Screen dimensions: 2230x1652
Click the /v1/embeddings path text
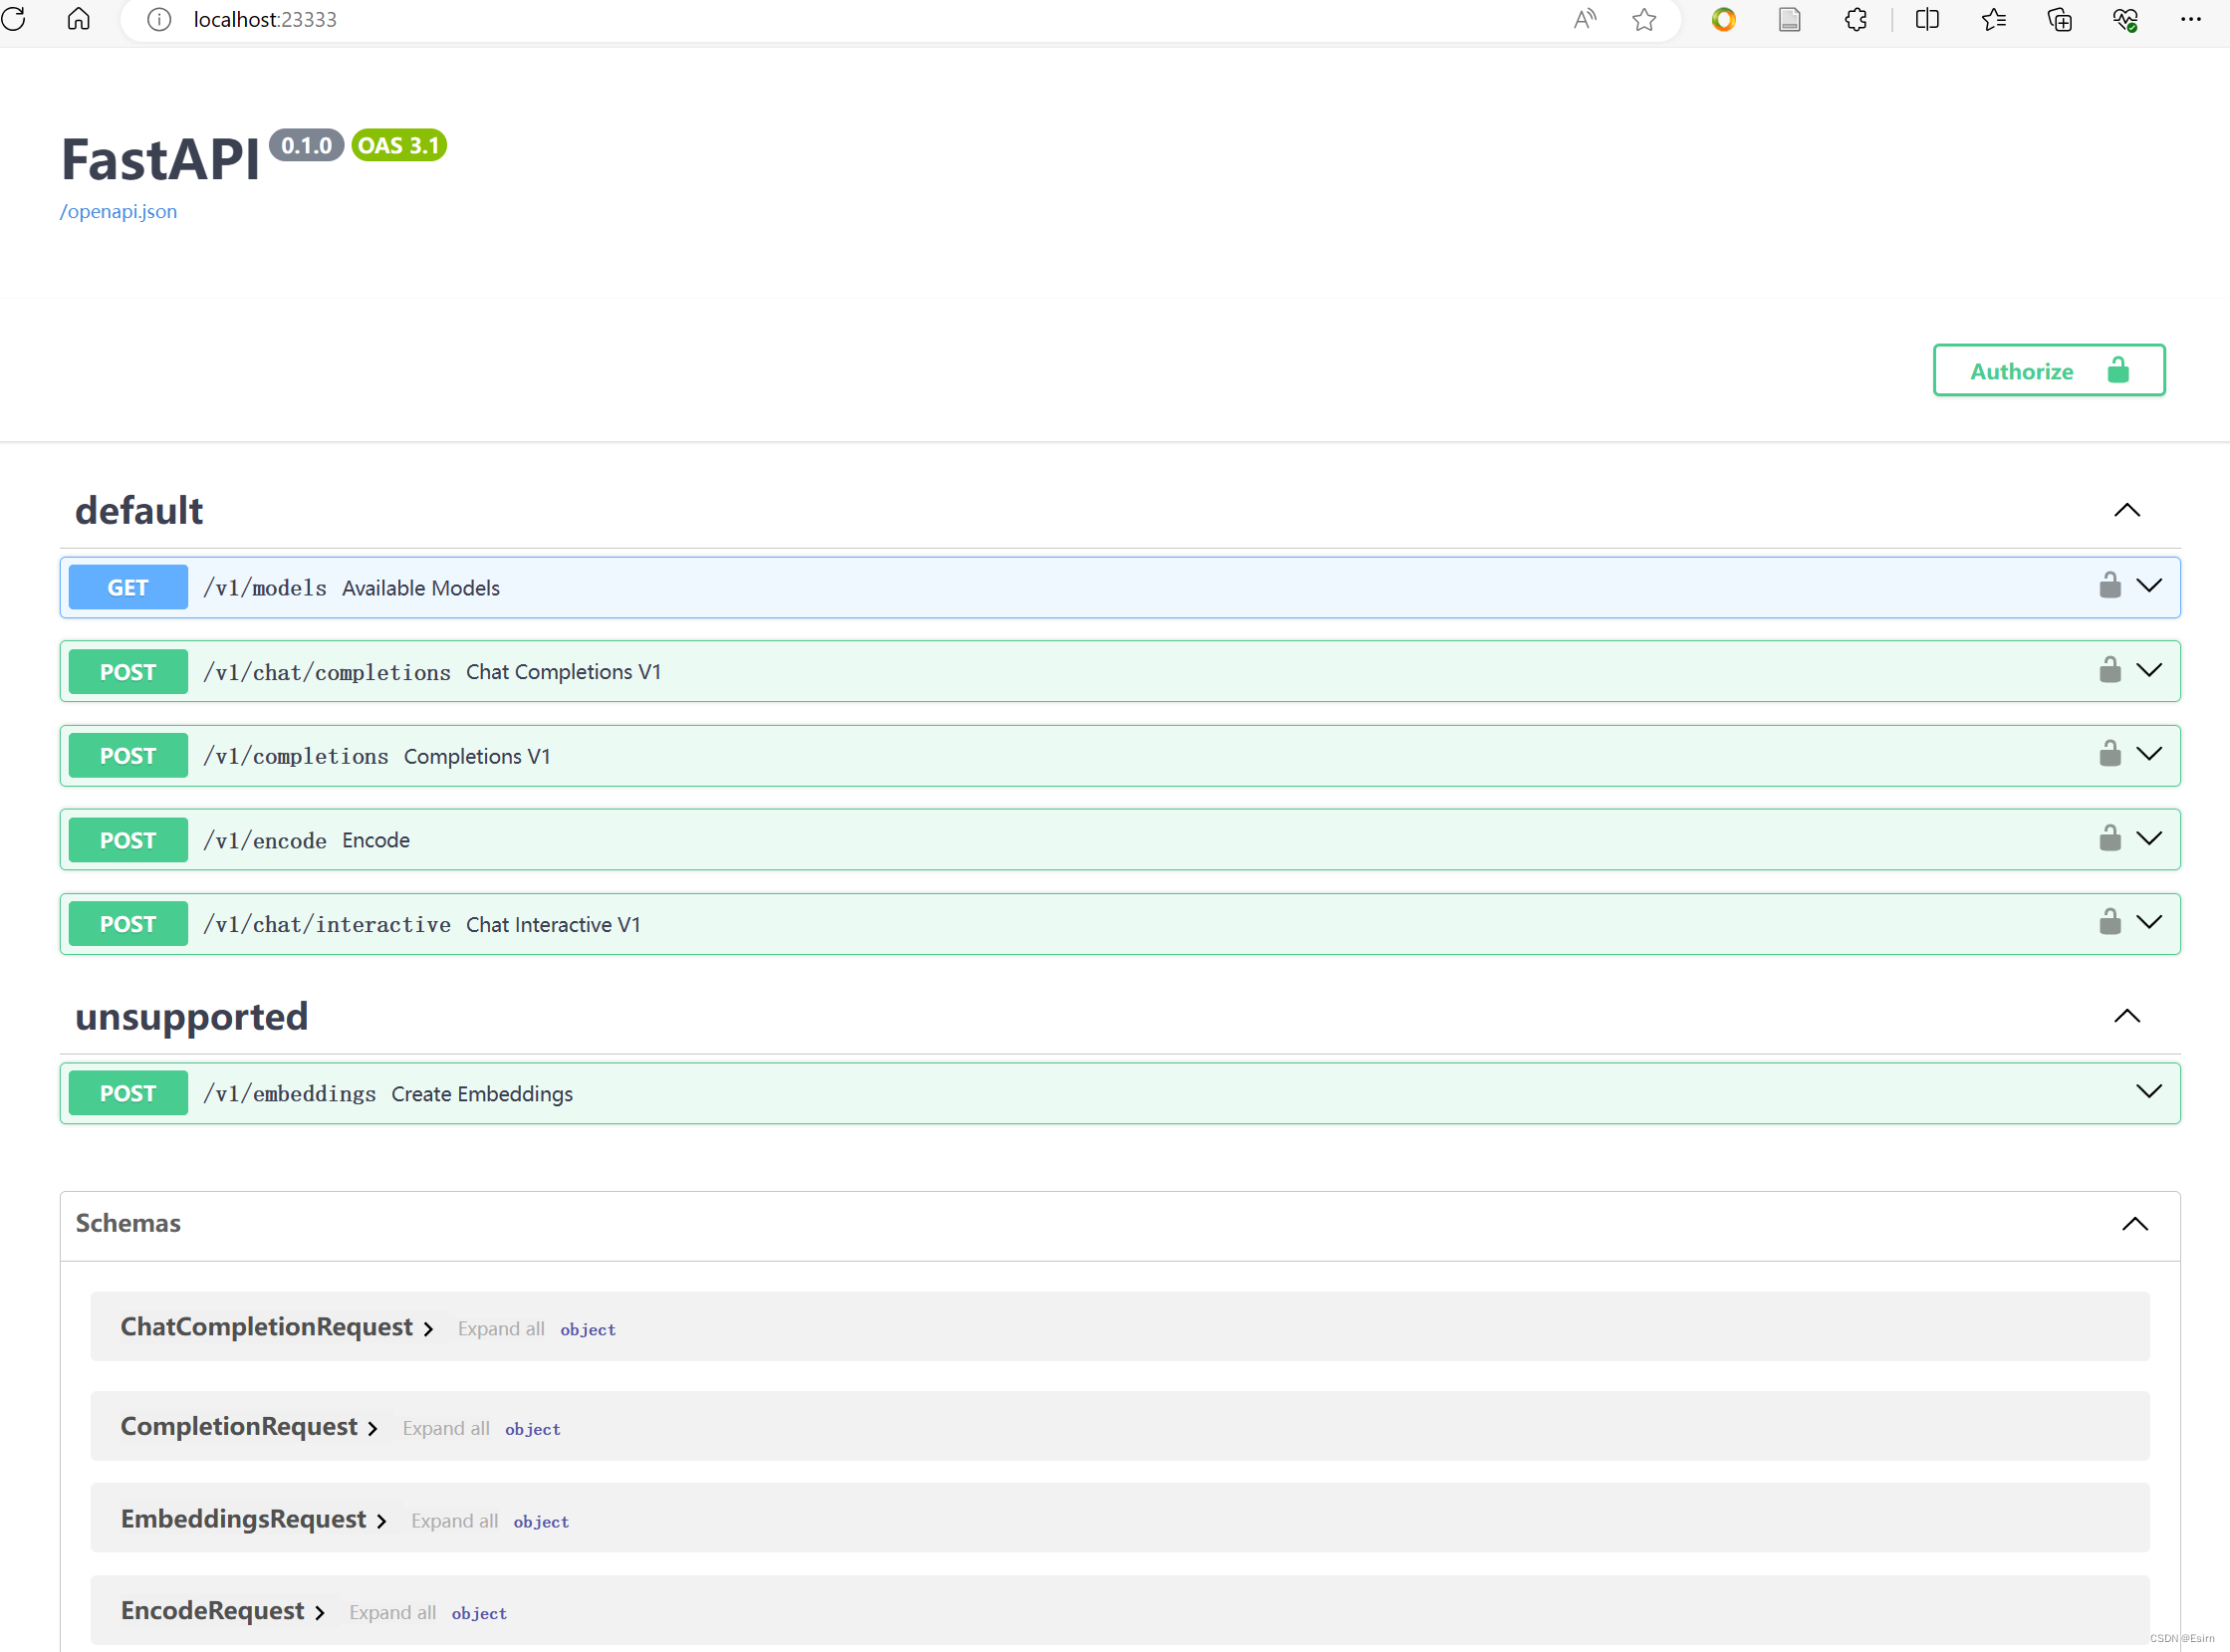point(290,1094)
